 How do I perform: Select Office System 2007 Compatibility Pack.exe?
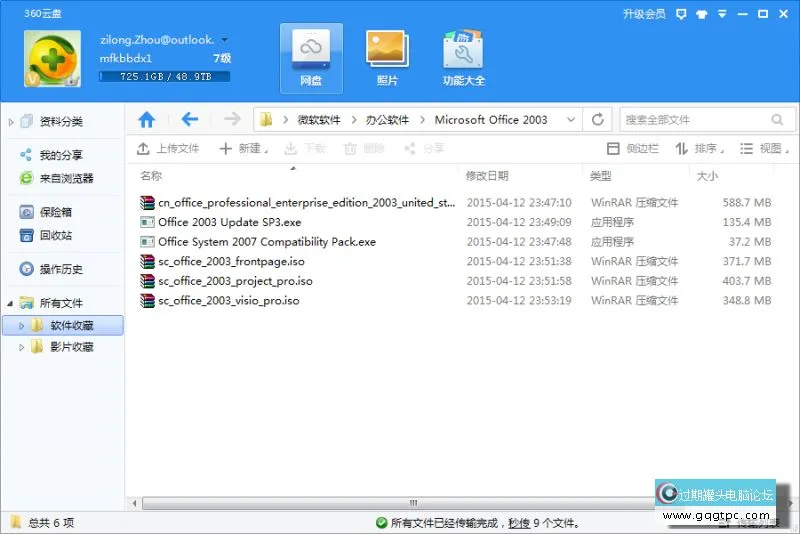[455, 242]
